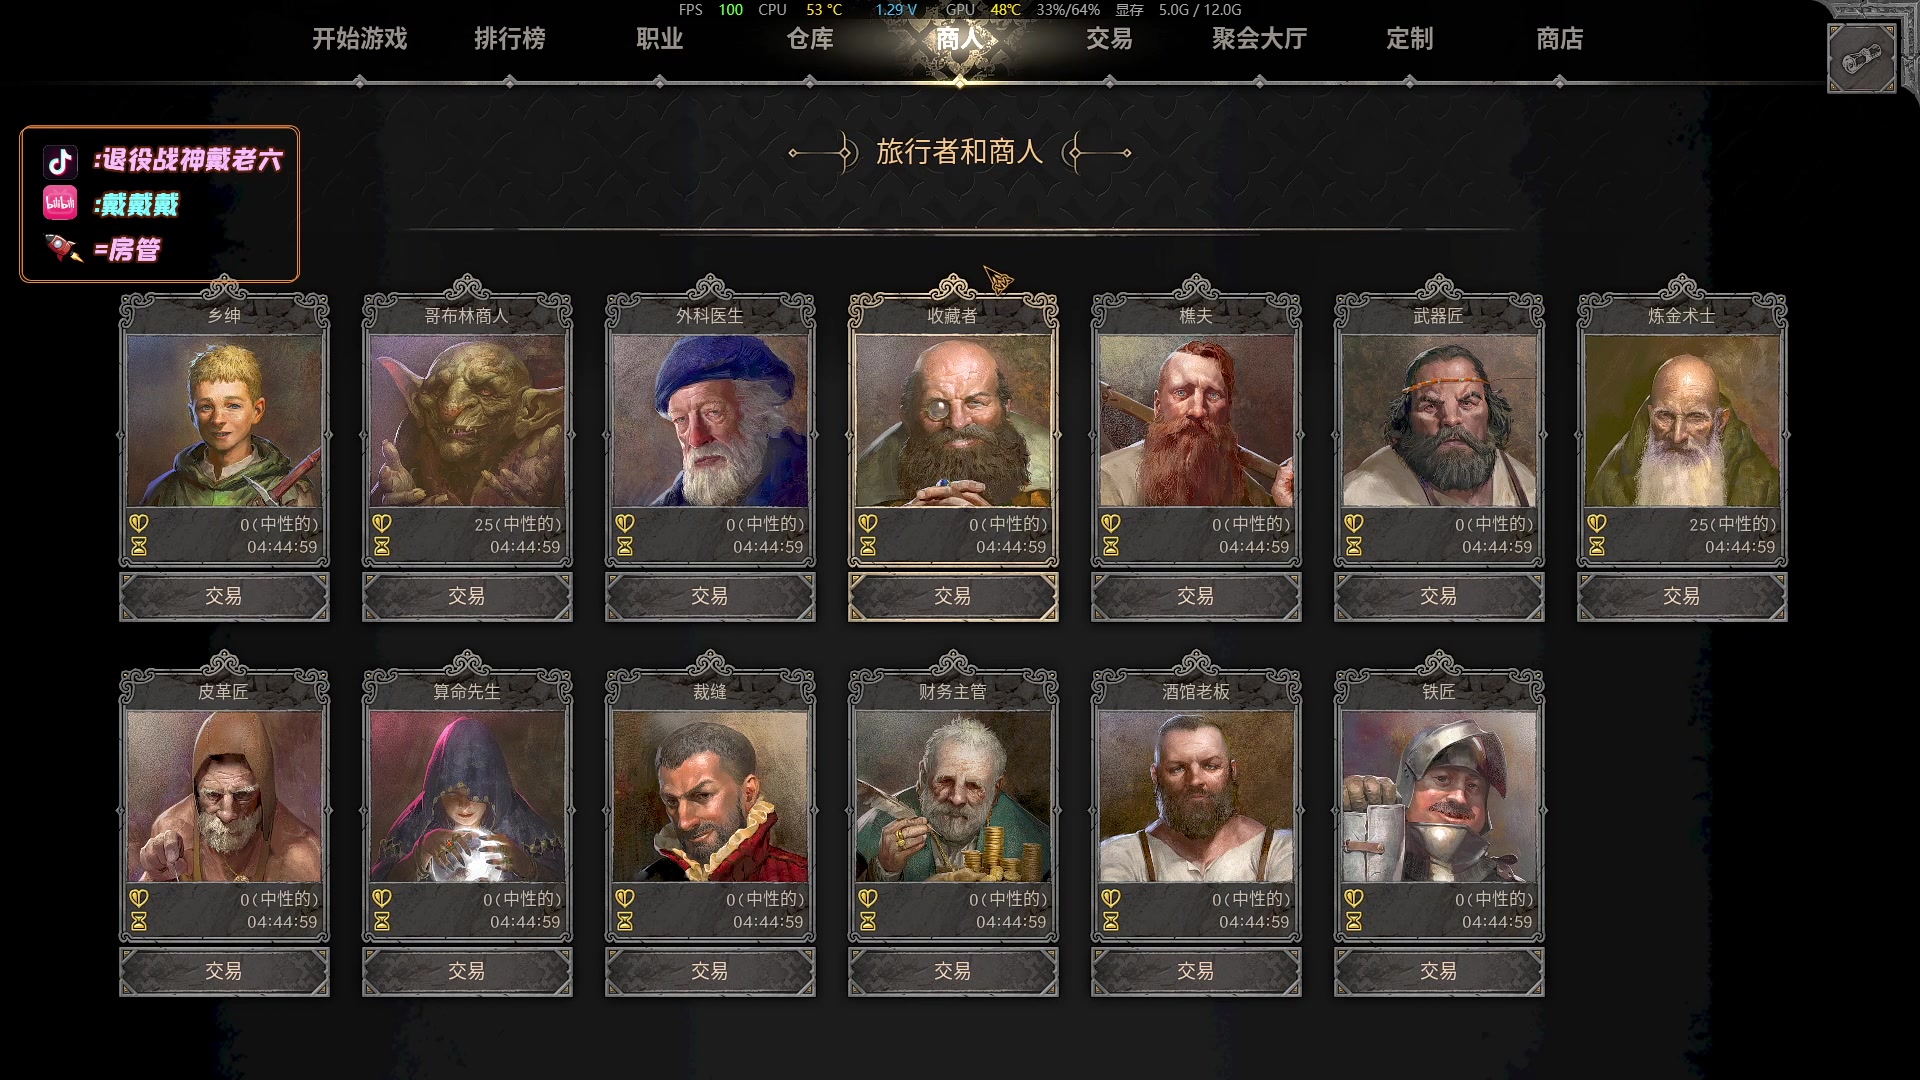
Task: Select the 财务主管 merchant portrait
Action: coord(953,796)
